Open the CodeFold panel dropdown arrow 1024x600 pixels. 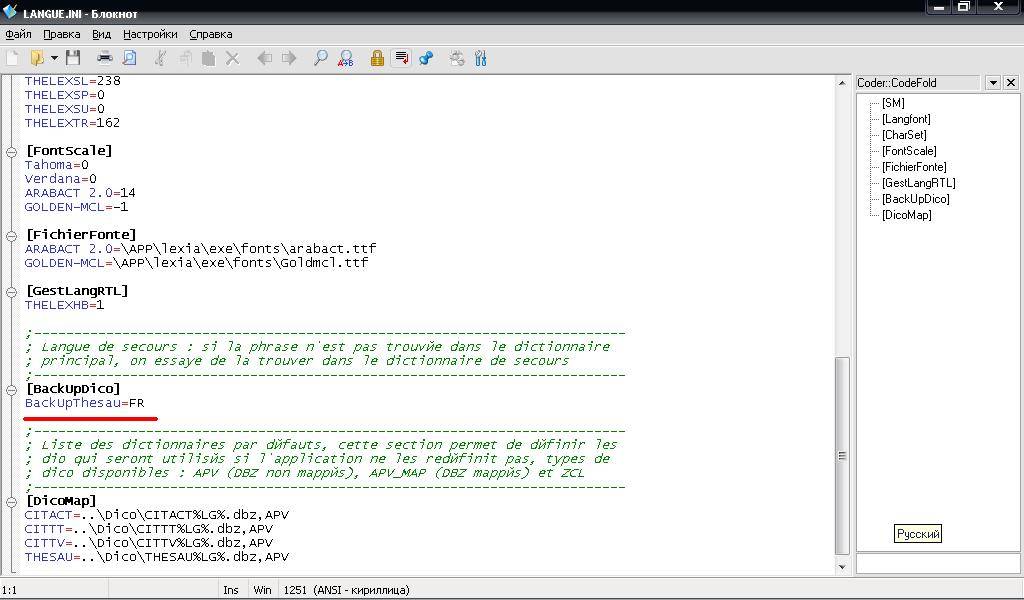point(993,83)
